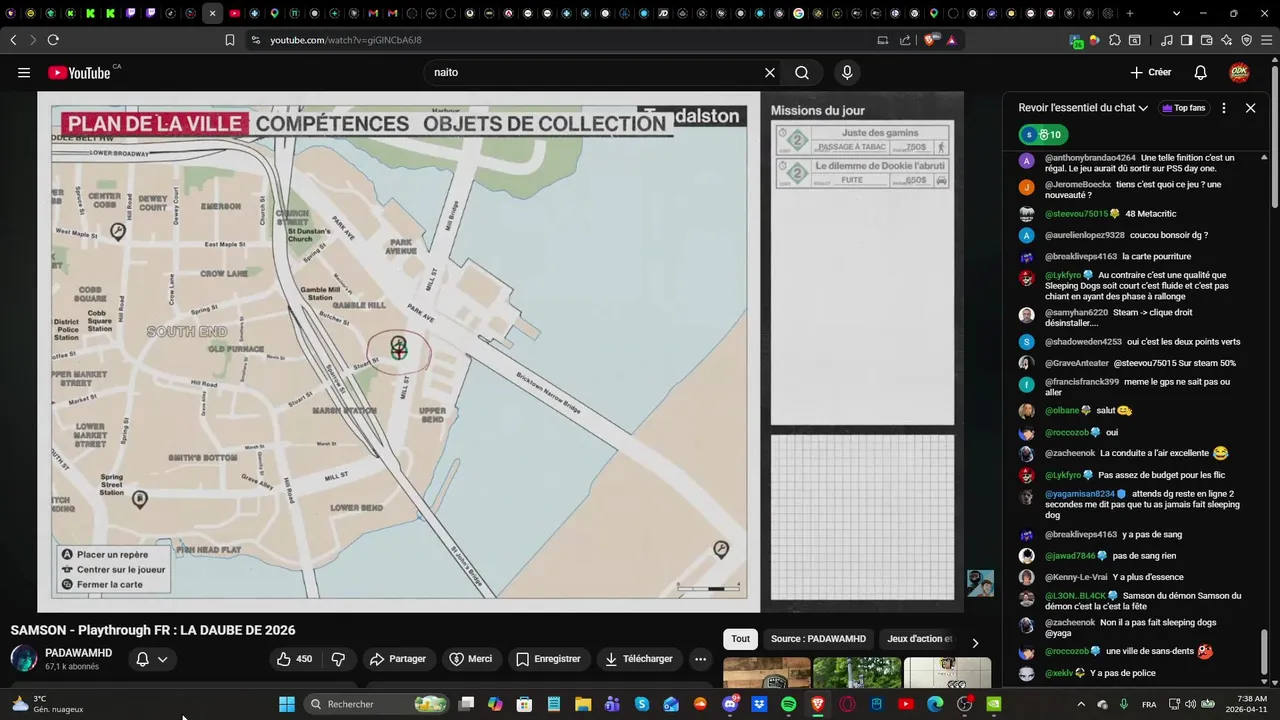The height and width of the screenshot is (720, 1280).
Task: Click the Créer button
Action: pos(1151,73)
